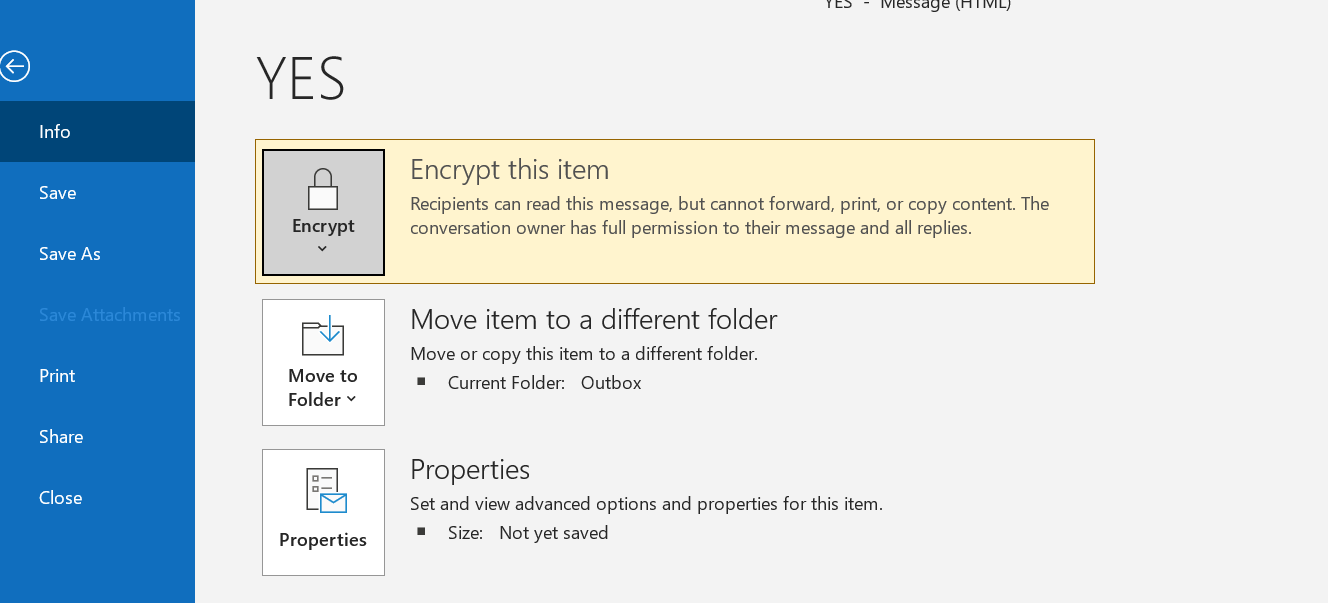Open the Save As option

[97, 254]
